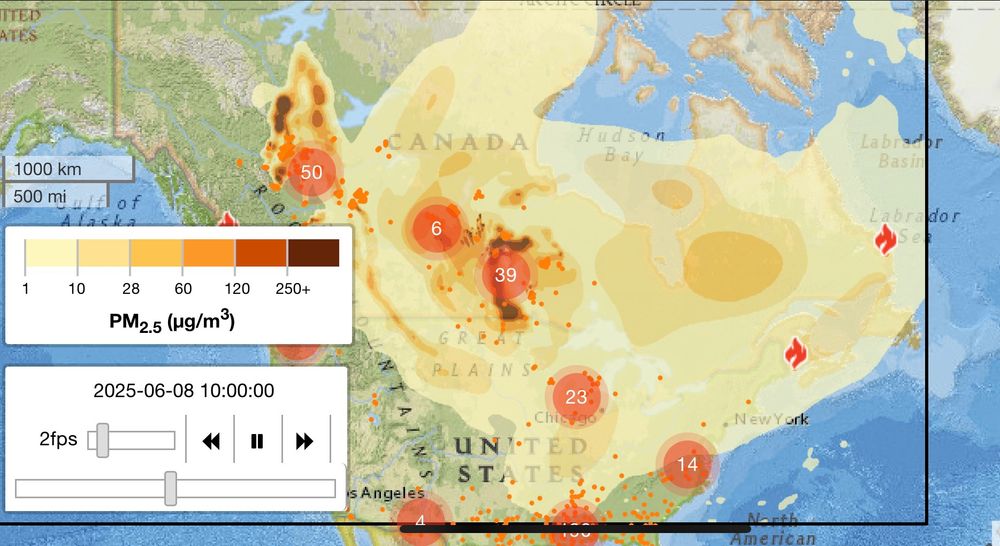Click the rewind playback button
1000x546 pixels.
211,441
